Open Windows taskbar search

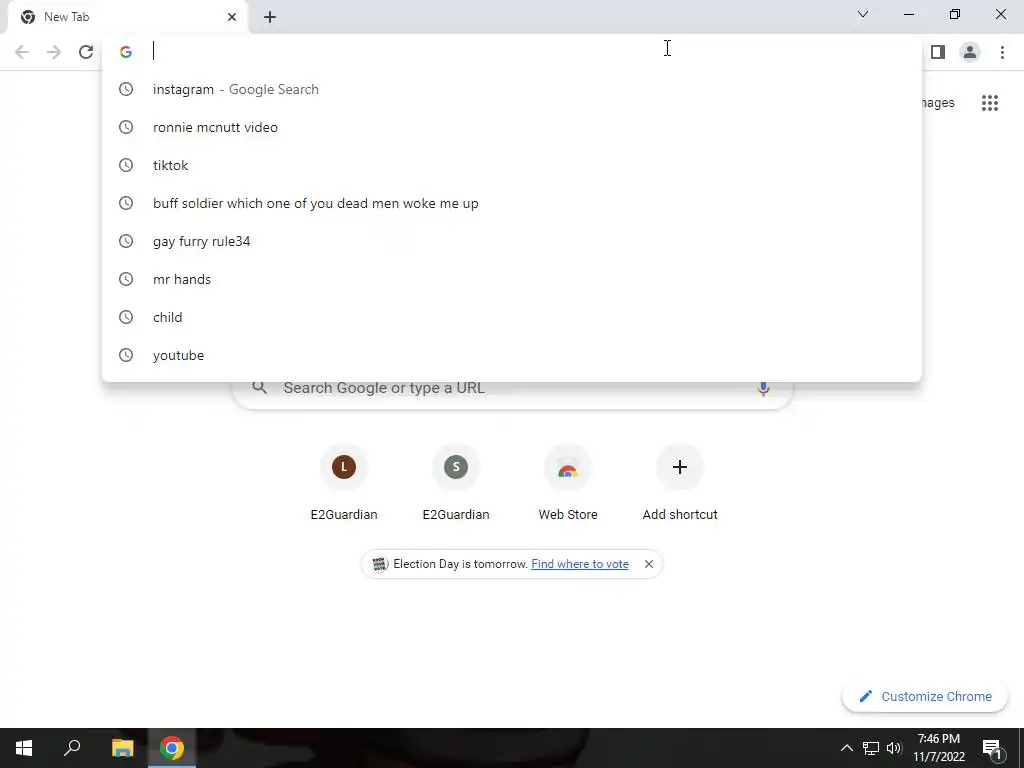72,748
